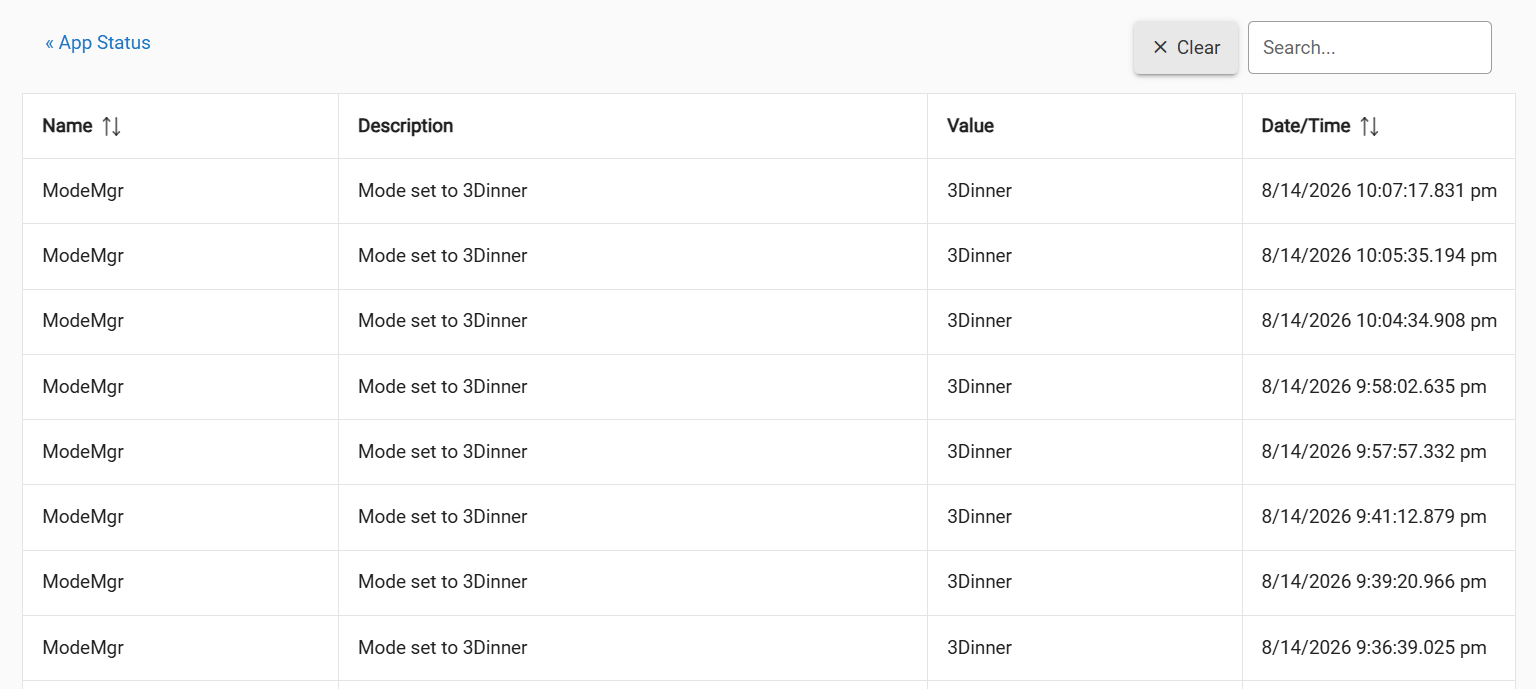Select the row dated 10:07:17.831 pm
This screenshot has width=1536, height=689.
click(x=769, y=191)
